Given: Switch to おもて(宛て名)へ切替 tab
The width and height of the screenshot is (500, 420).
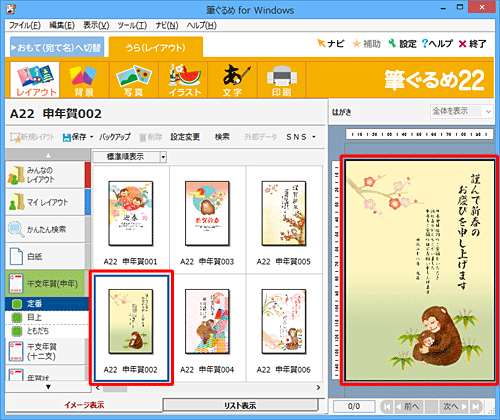Looking at the screenshot, I should point(57,48).
